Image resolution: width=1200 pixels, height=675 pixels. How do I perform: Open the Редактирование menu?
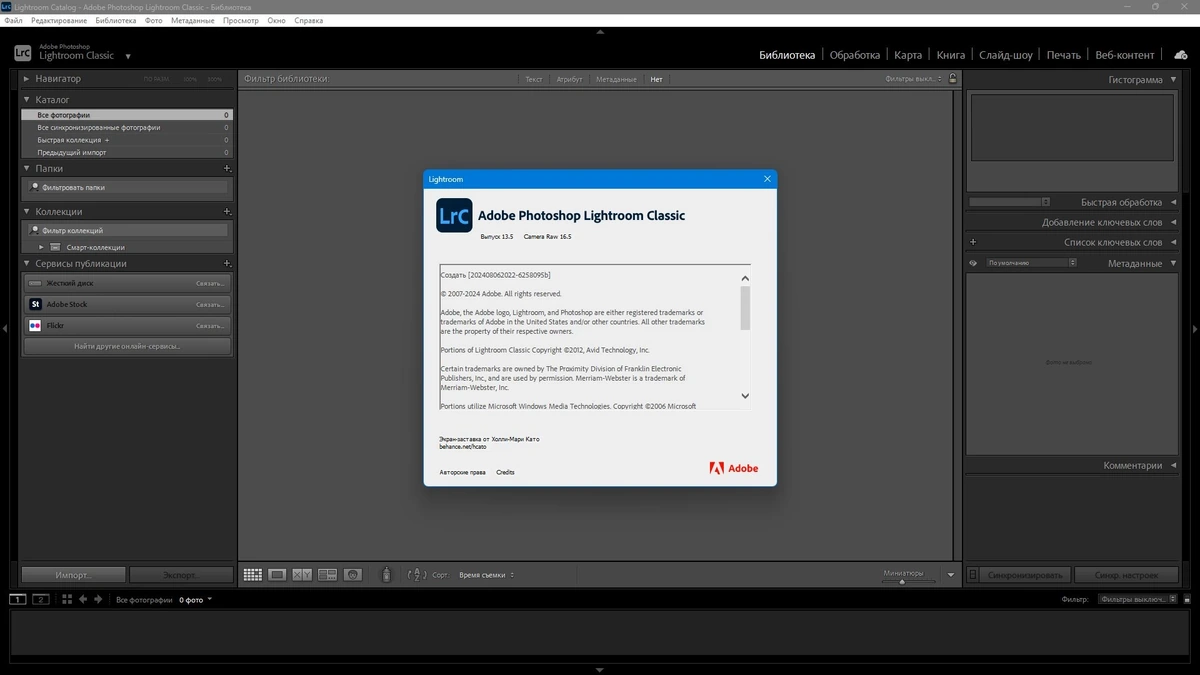point(59,20)
